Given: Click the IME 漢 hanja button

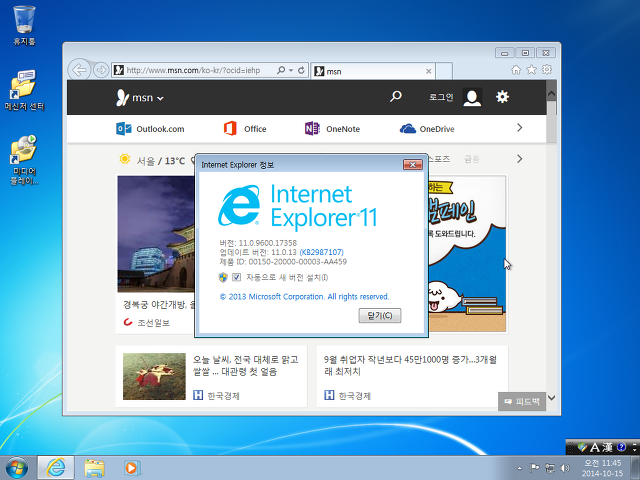Looking at the screenshot, I should click(607, 447).
